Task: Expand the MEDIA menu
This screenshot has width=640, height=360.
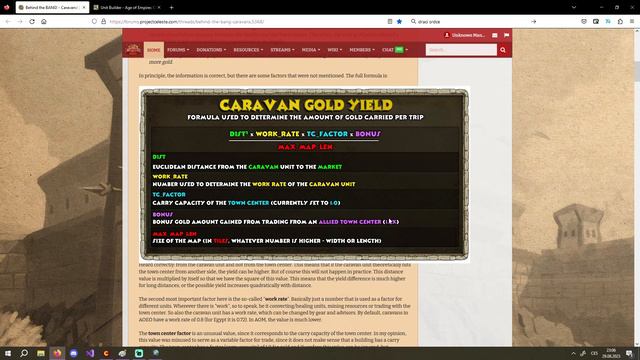Action: point(311,50)
